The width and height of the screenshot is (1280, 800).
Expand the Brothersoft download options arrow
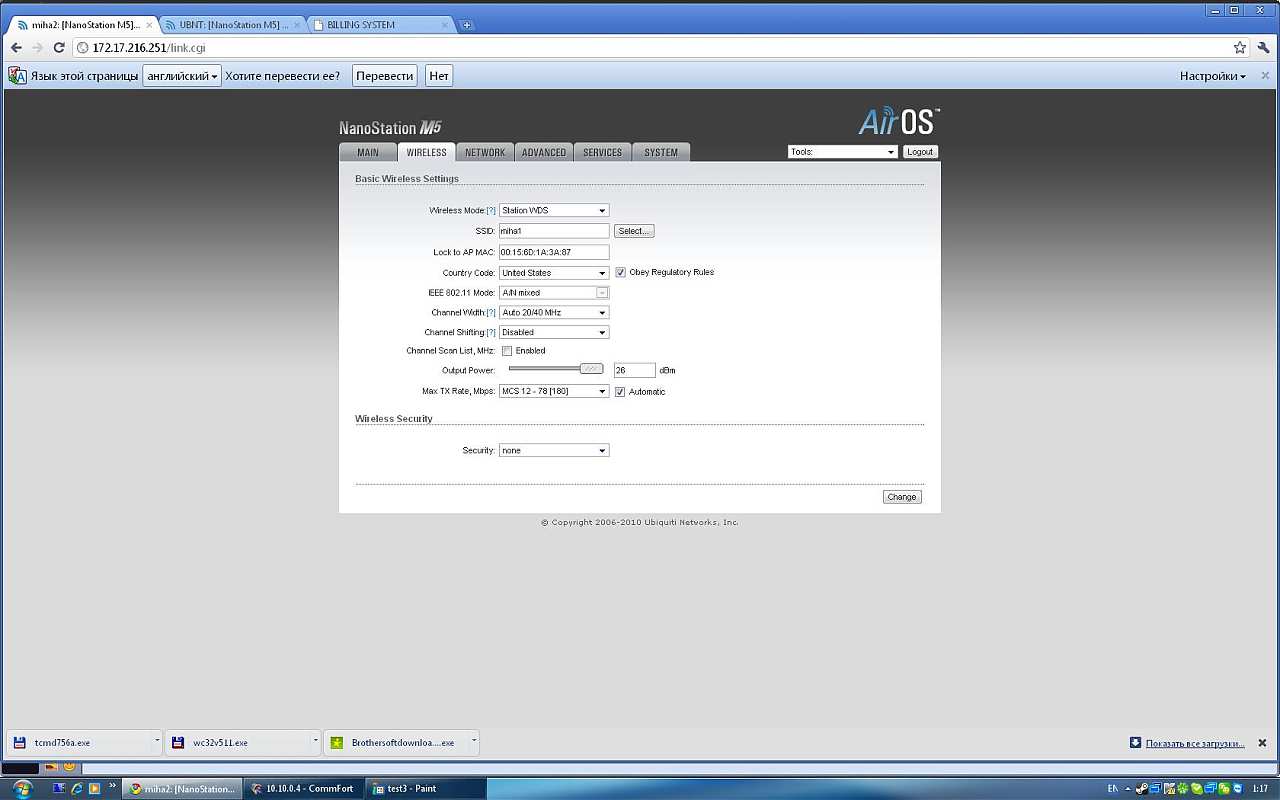474,743
